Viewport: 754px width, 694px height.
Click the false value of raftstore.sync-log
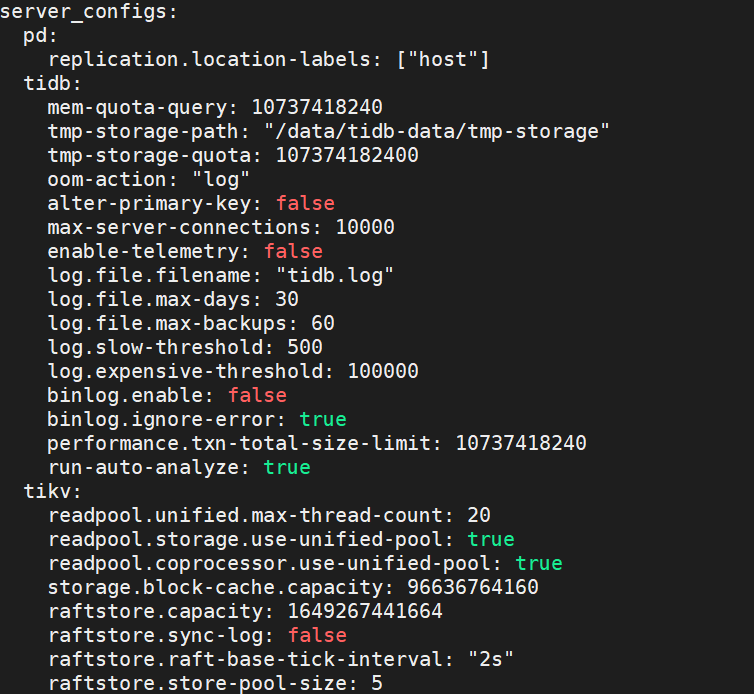click(x=317, y=635)
